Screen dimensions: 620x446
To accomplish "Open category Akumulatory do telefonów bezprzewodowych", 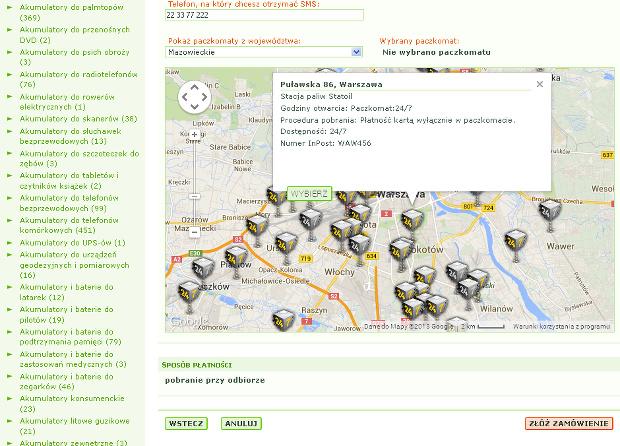I will (69, 203).
